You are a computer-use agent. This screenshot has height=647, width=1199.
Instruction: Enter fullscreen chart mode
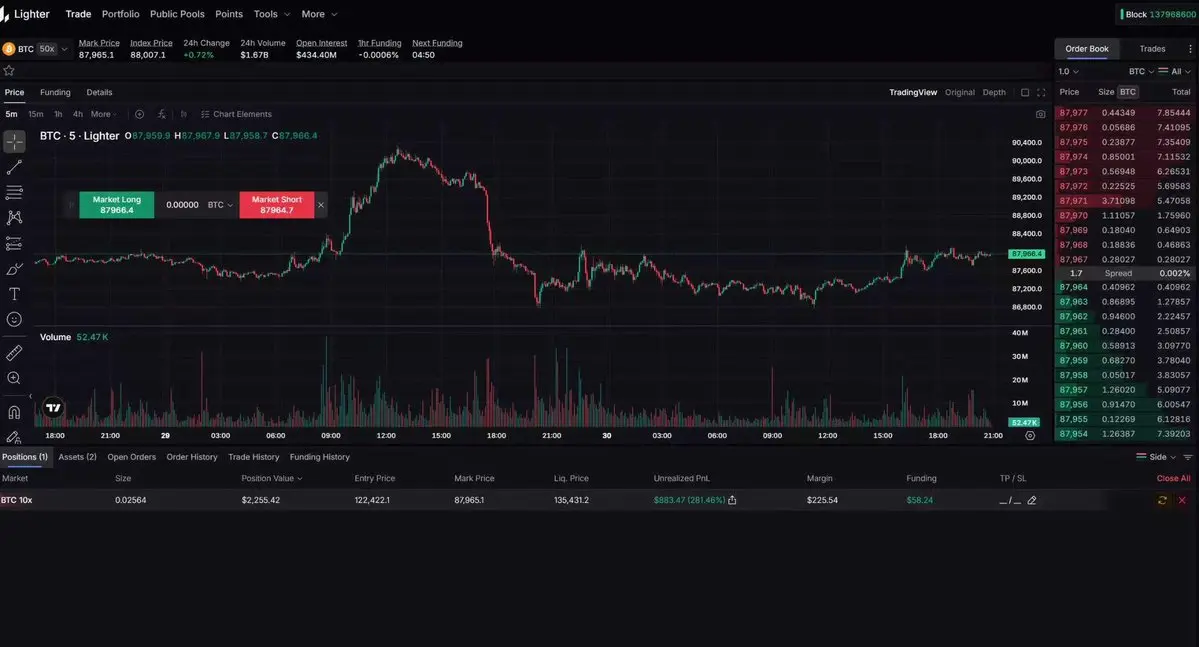click(x=1041, y=93)
